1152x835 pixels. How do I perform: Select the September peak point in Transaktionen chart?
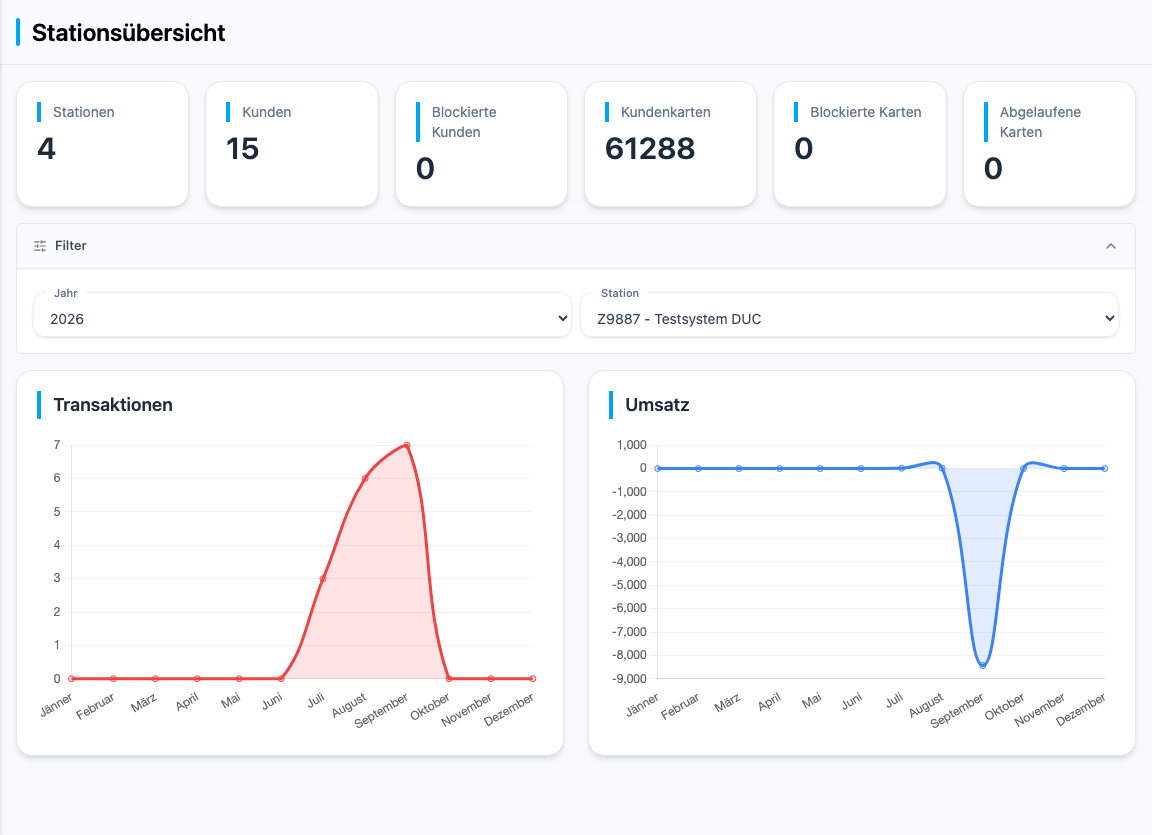click(x=407, y=445)
